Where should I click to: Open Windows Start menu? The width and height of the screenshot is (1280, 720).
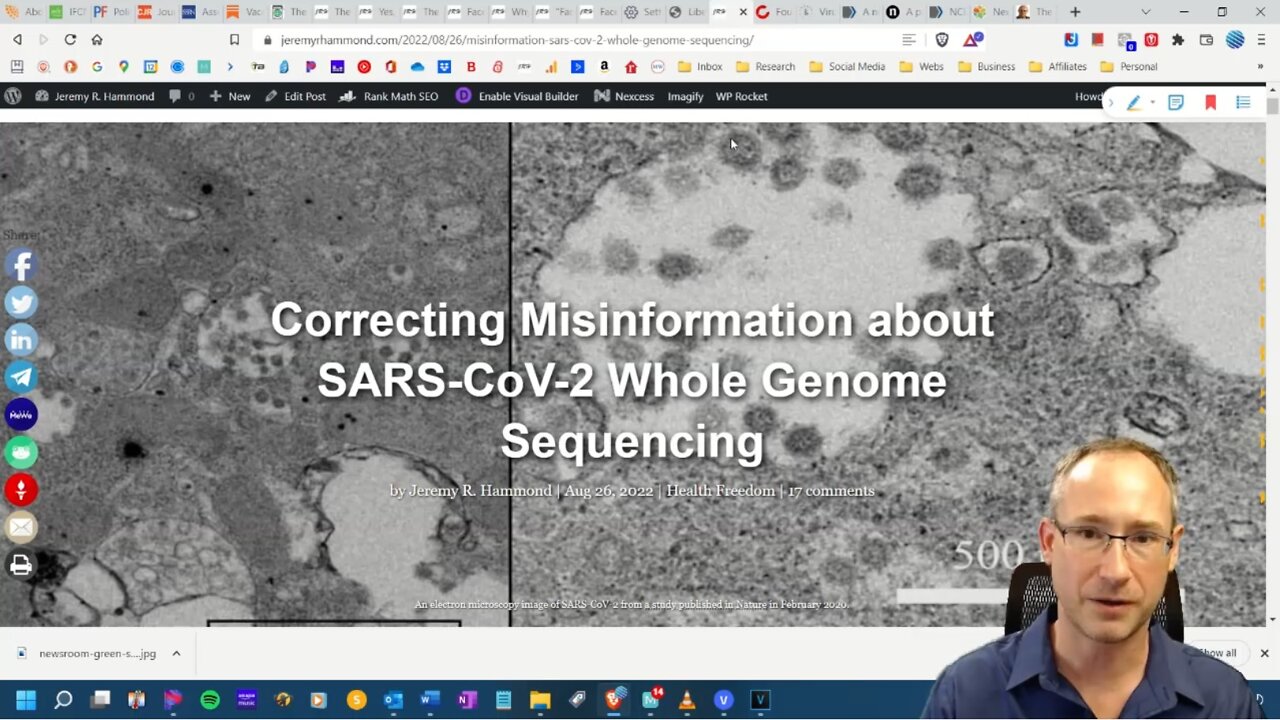click(26, 700)
